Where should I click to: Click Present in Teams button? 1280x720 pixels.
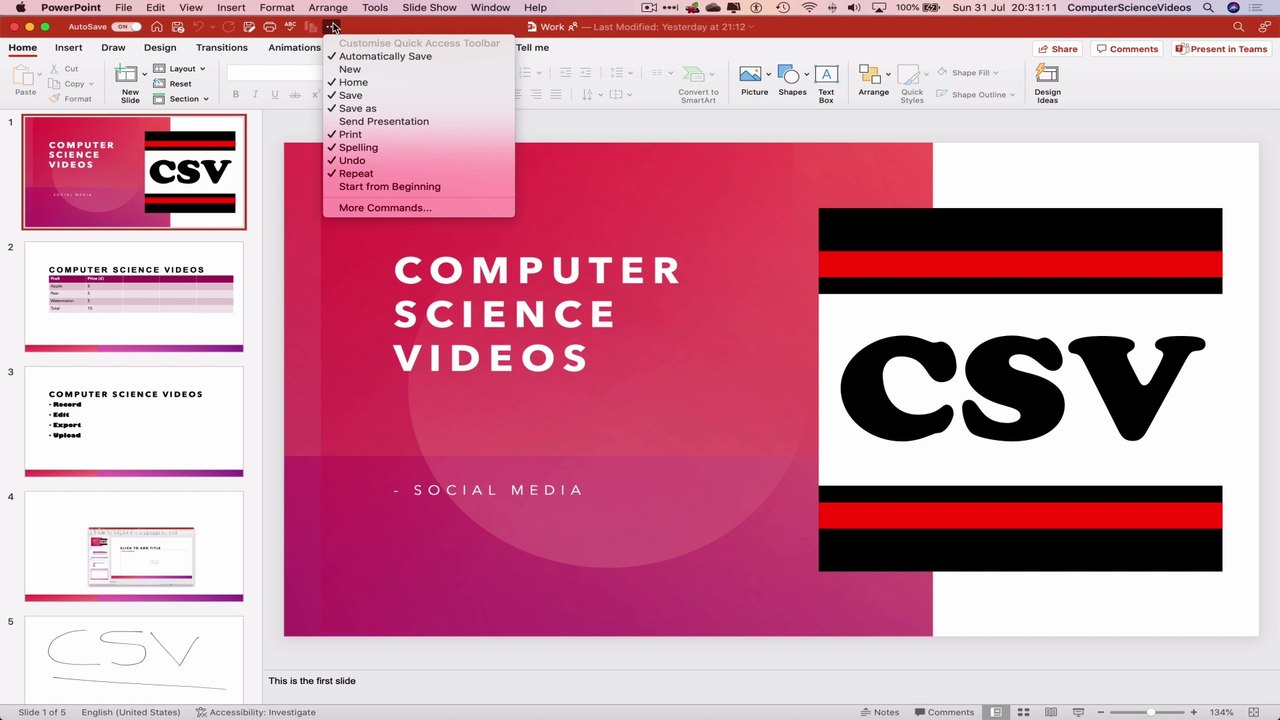pyautogui.click(x=1221, y=49)
